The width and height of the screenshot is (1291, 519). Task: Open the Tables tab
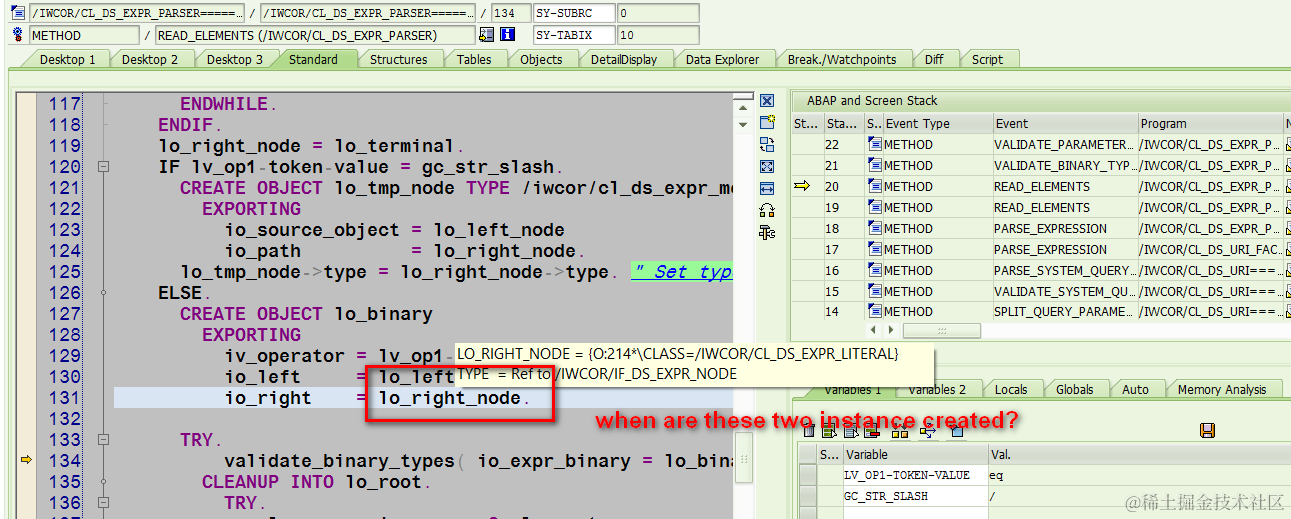(x=474, y=59)
